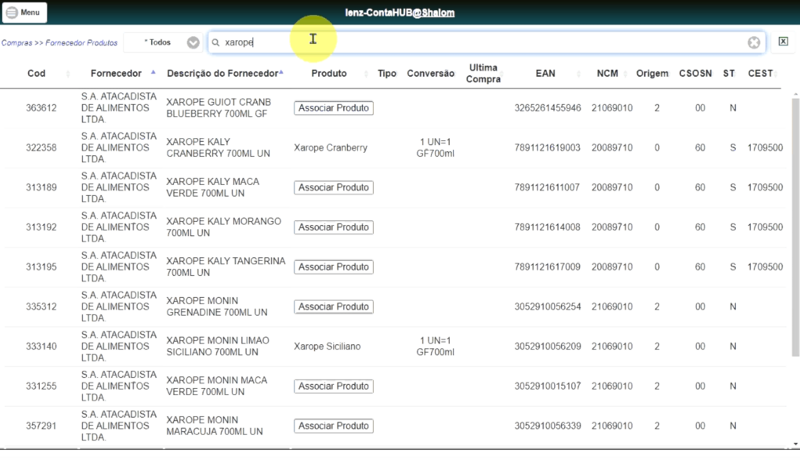Sort by Fornecedor column header
Viewport: 800px width, 460px height.
coord(116,73)
